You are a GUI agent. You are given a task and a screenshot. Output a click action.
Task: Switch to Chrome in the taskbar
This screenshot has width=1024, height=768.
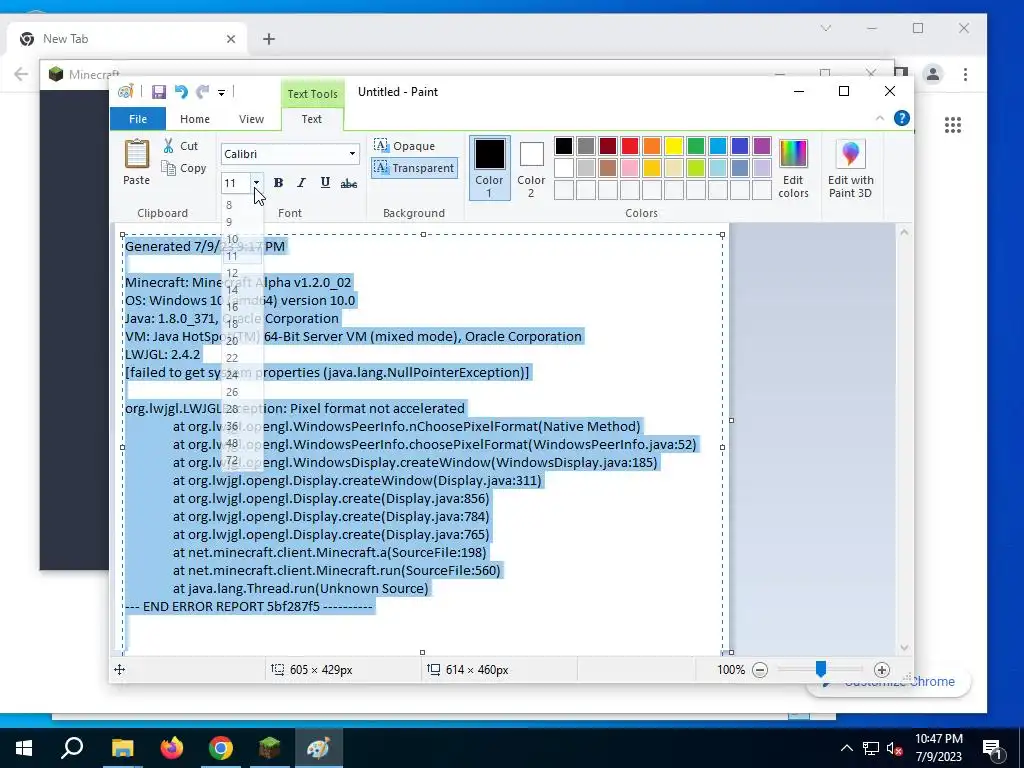[221, 748]
